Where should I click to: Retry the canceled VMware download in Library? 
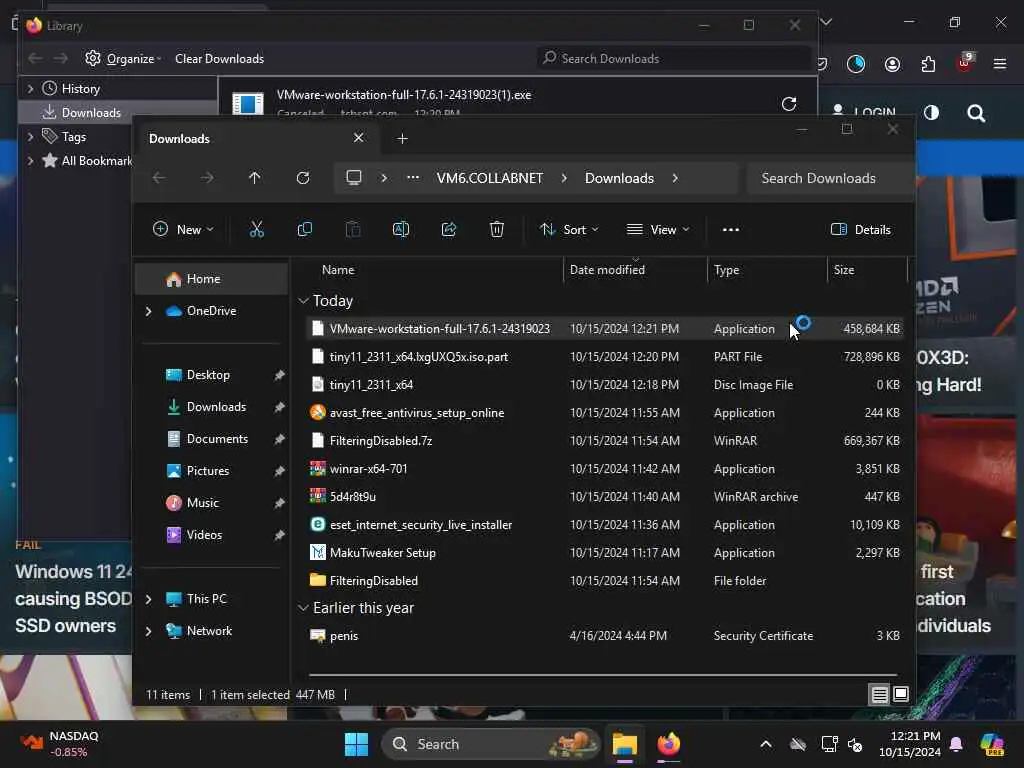coord(789,103)
